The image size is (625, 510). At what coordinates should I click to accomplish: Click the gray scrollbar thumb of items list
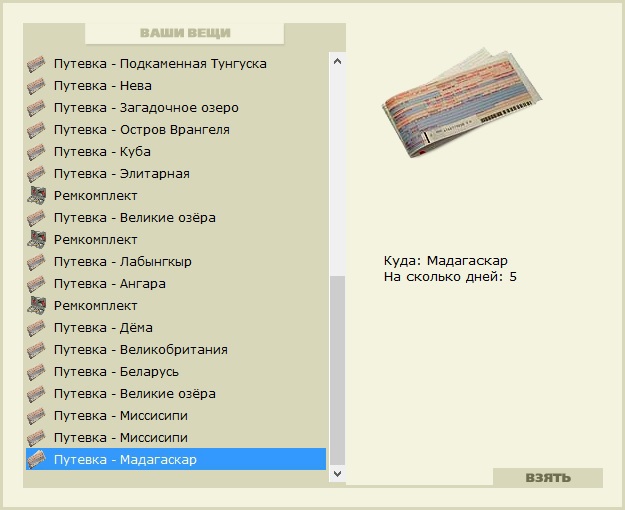click(337, 370)
